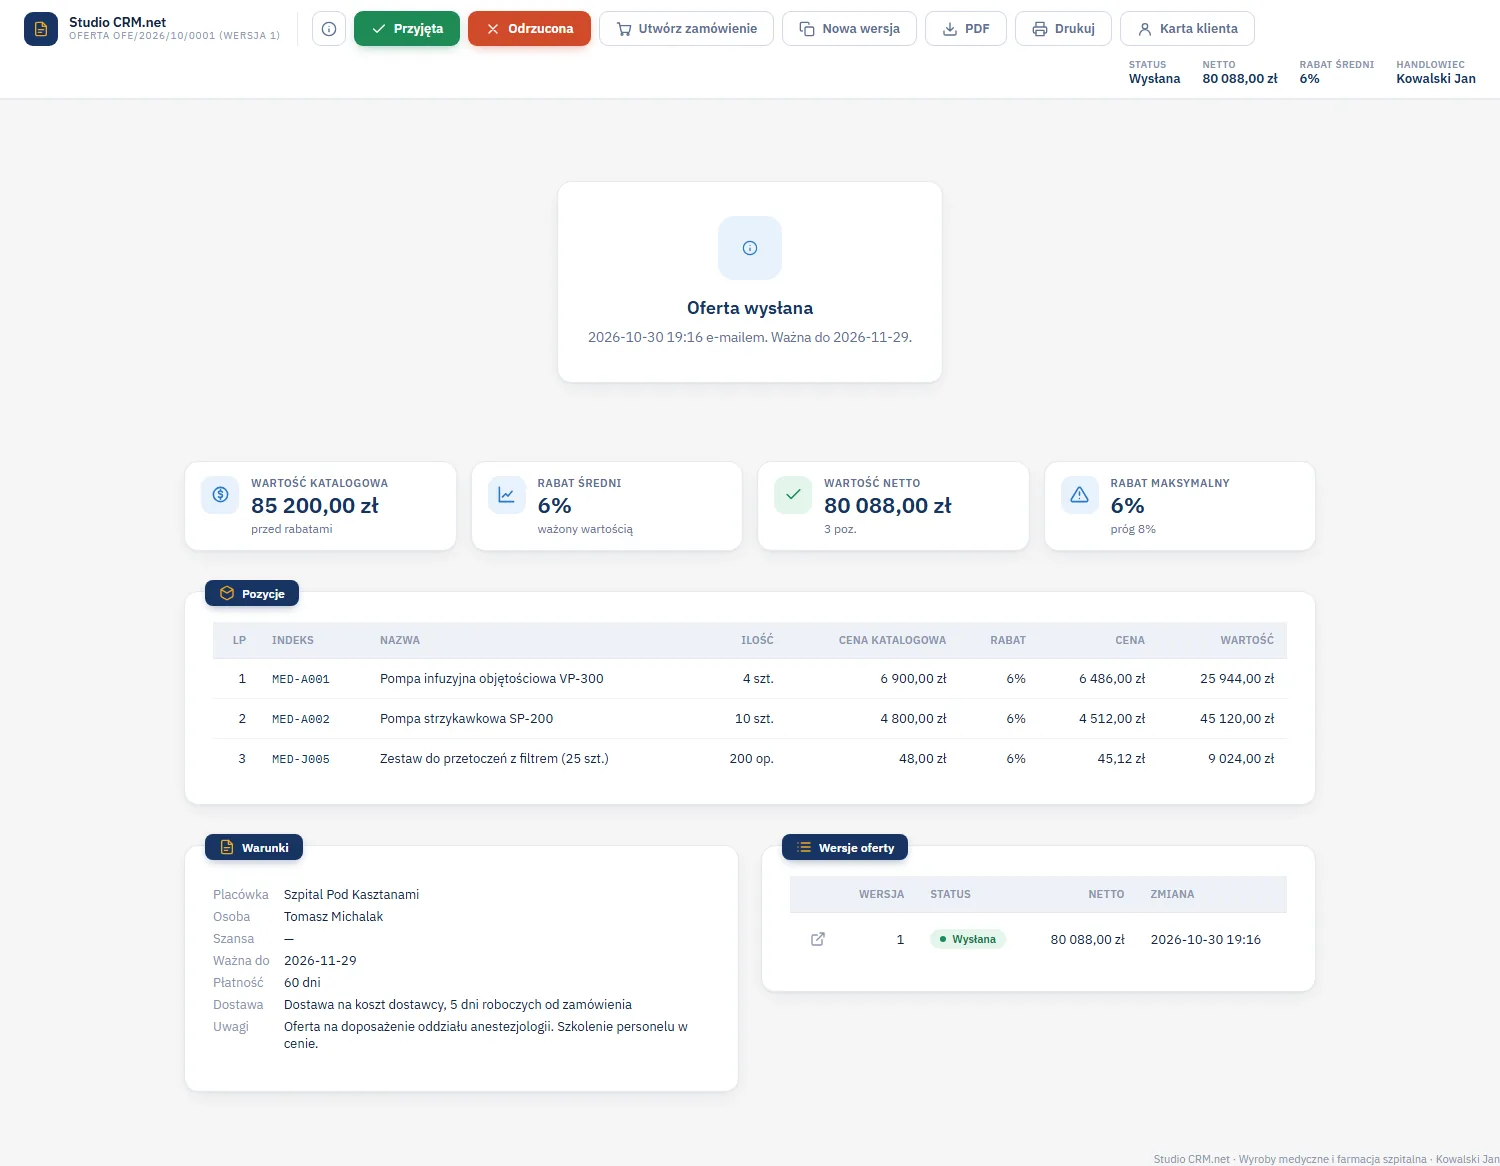1500x1166 pixels.
Task: Click Utwórz zamówienie button
Action: click(686, 29)
